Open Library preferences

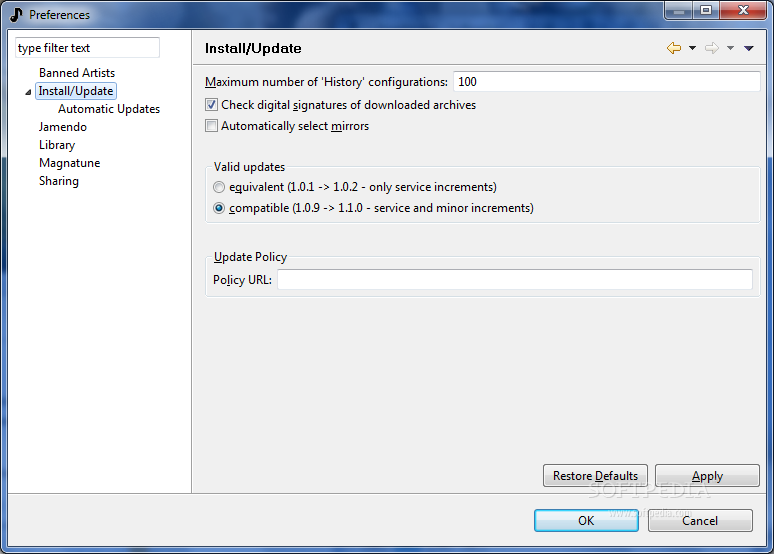click(x=57, y=145)
